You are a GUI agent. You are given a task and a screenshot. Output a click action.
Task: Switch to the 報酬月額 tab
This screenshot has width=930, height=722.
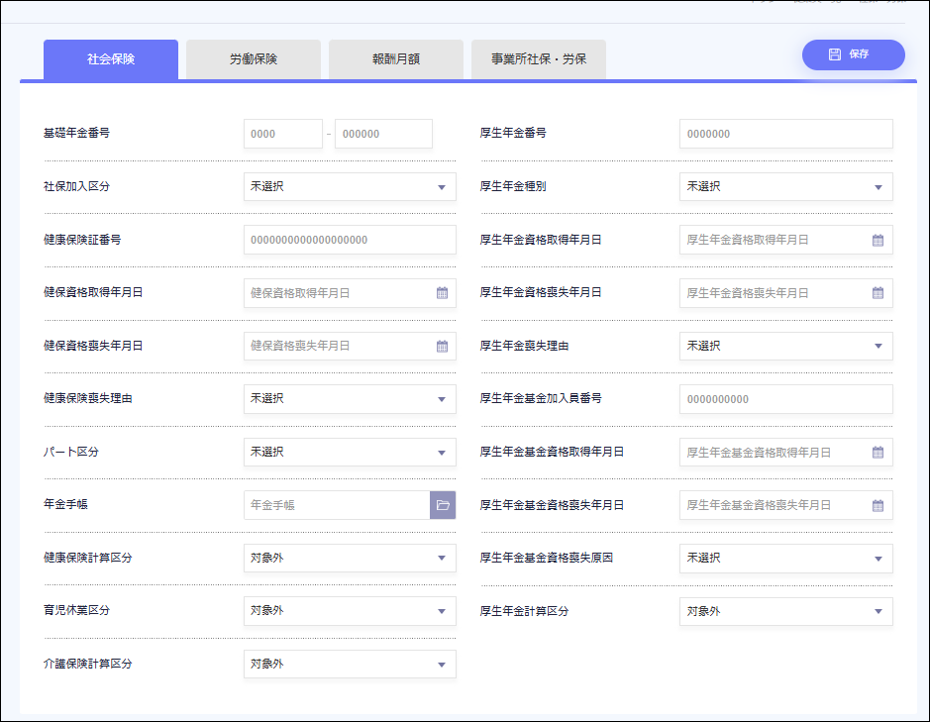pos(396,59)
